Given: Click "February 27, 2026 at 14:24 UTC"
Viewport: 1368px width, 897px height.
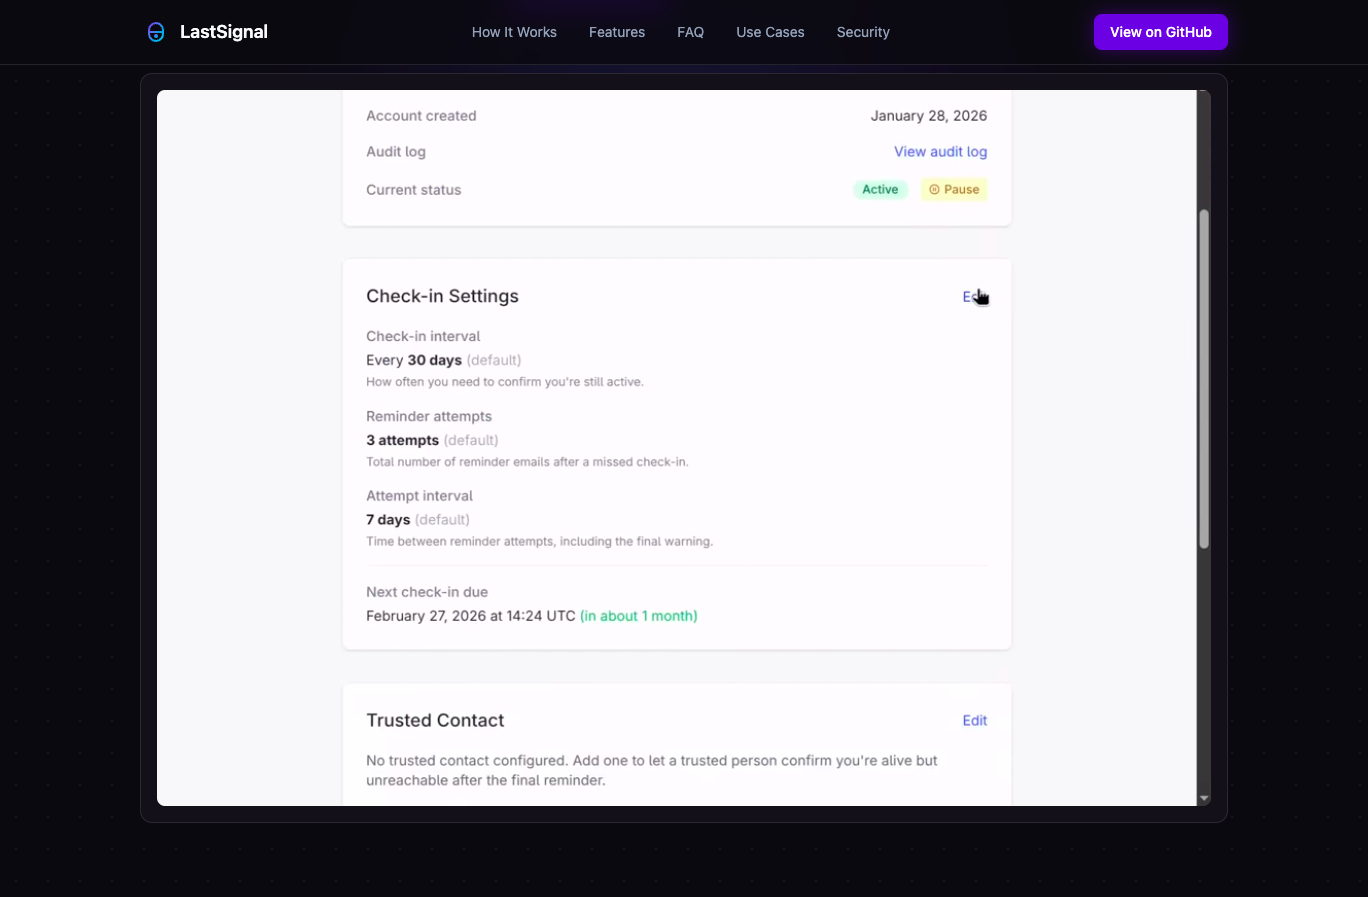Looking at the screenshot, I should (x=471, y=616).
